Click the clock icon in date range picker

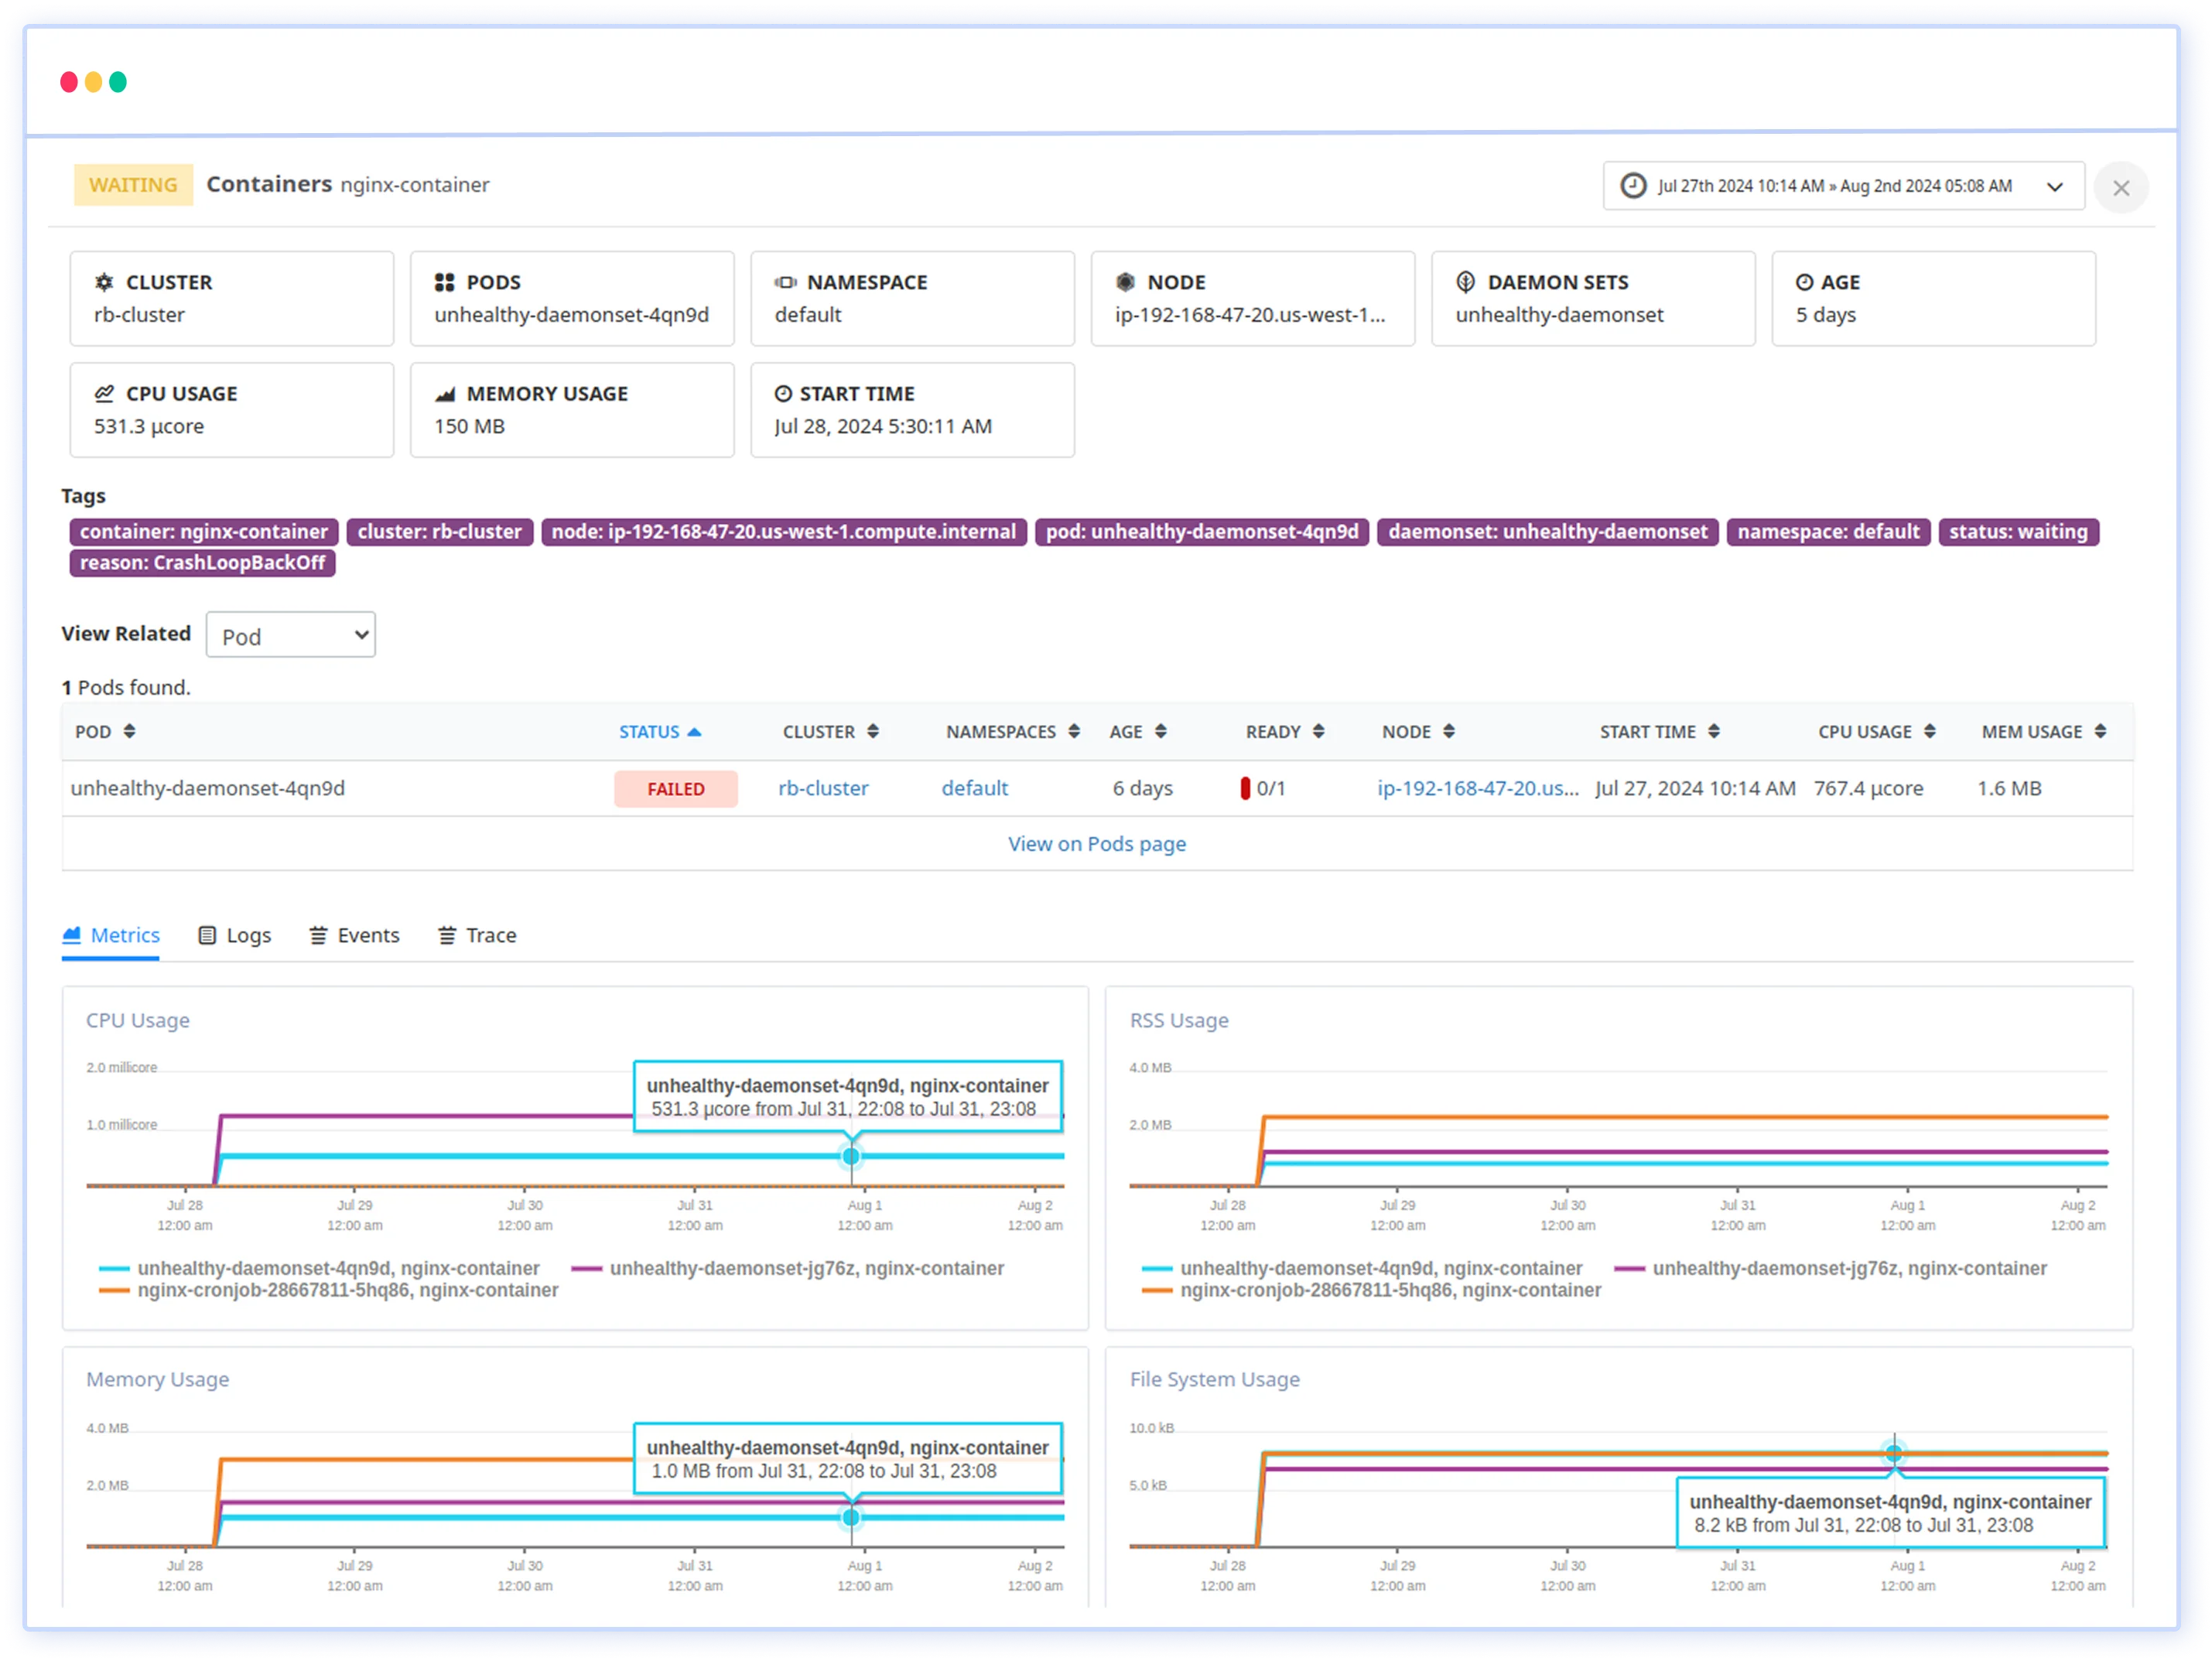1633,186
